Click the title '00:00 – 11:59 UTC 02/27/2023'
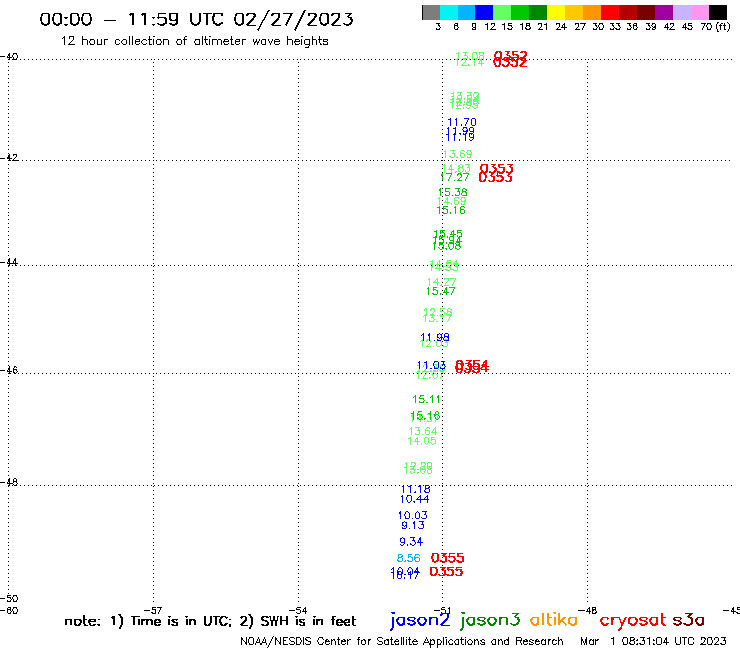The image size is (740, 650). (x=196, y=19)
